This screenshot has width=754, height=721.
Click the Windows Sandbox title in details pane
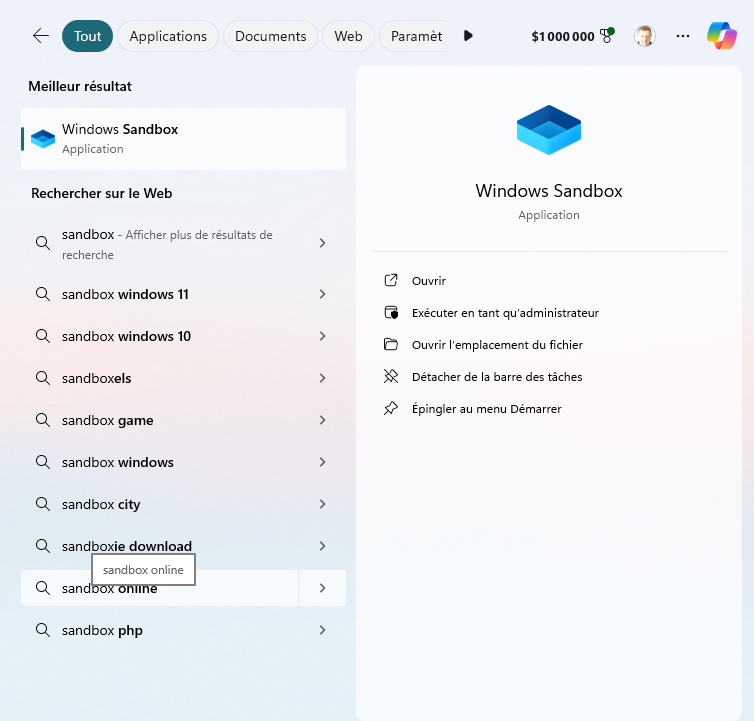click(x=549, y=191)
